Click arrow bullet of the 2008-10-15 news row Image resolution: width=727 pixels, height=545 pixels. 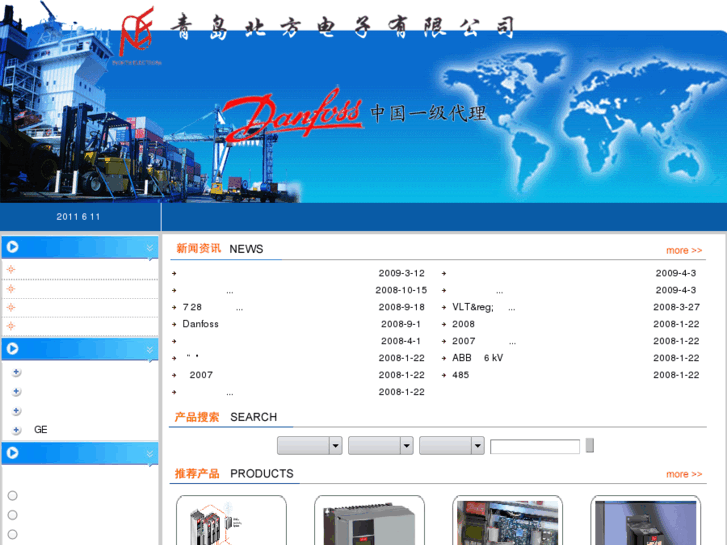(174, 290)
